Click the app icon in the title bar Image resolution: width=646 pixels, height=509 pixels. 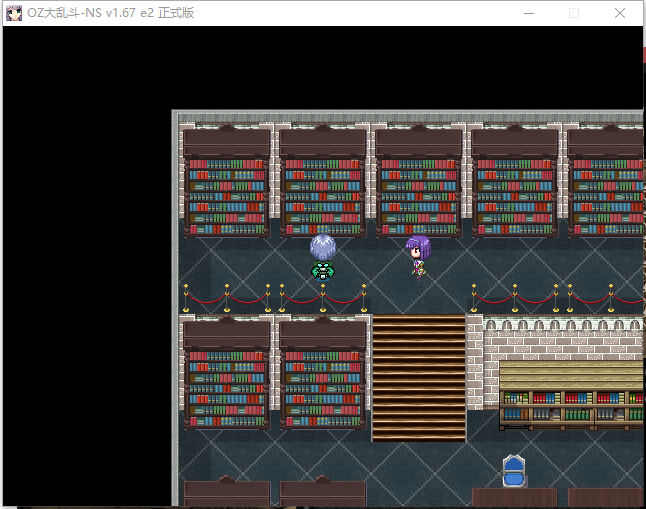(14, 13)
